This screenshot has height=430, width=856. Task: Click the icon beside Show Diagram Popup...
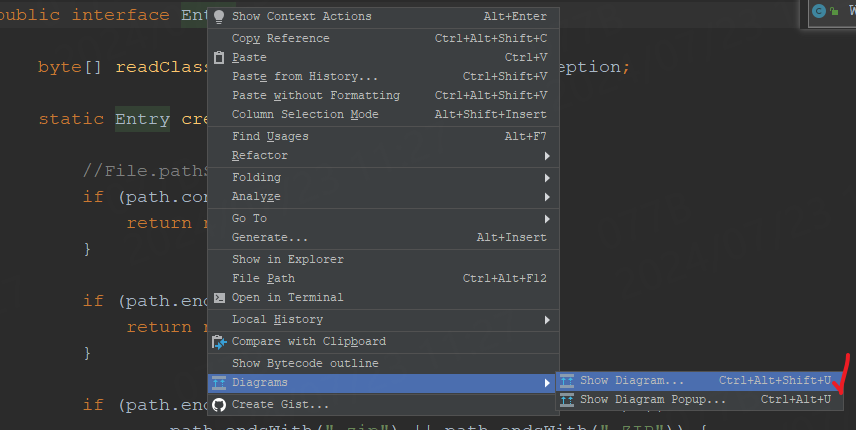click(567, 400)
